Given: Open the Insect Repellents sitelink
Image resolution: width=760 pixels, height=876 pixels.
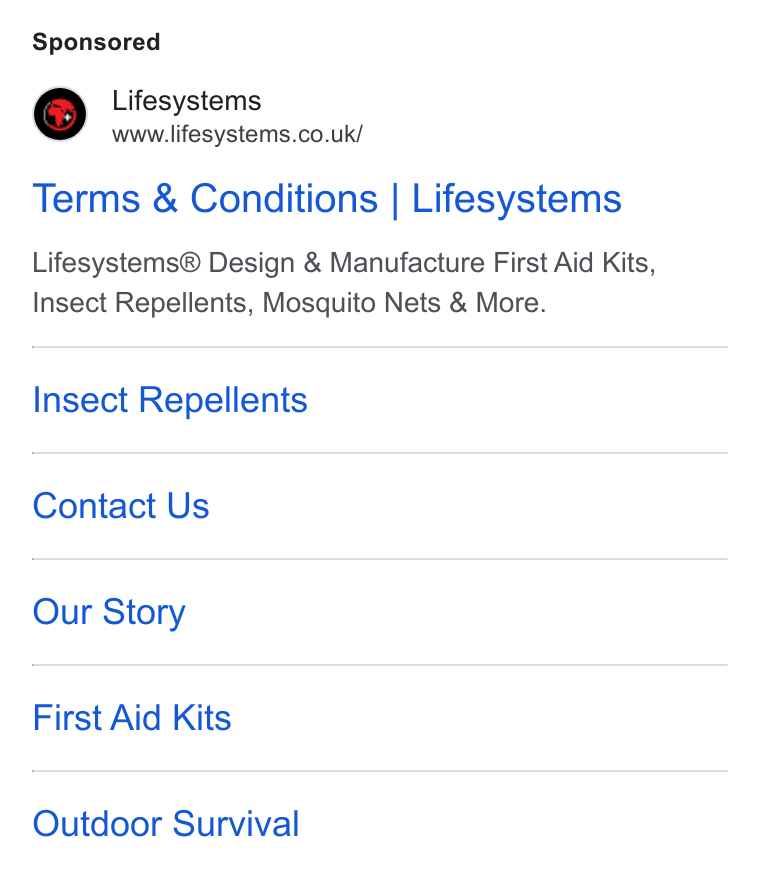Looking at the screenshot, I should [170, 400].
